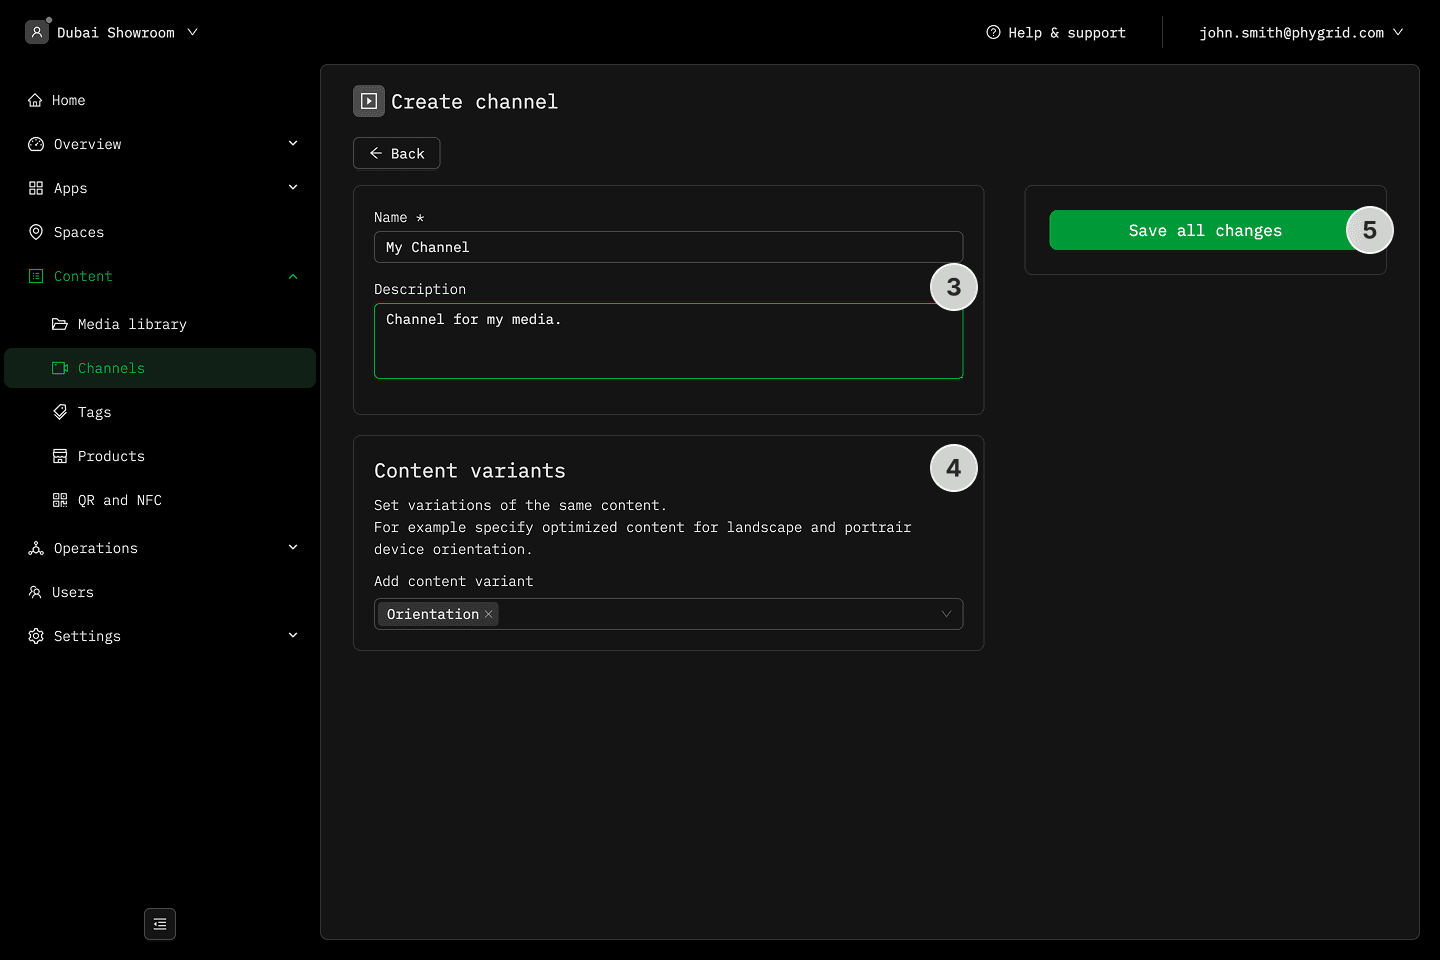Click the Home icon in sidebar

[35, 100]
